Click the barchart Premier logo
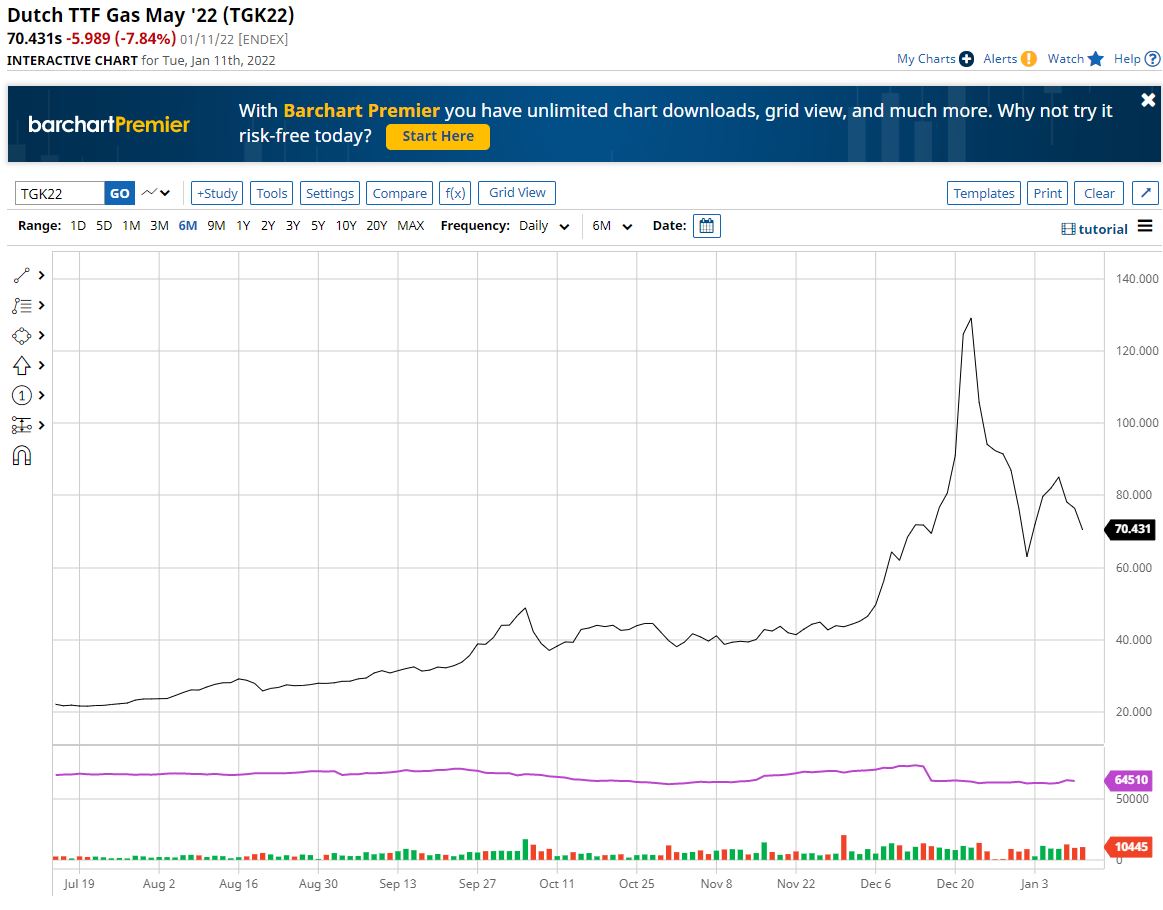This screenshot has width=1163, height=910. 109,124
